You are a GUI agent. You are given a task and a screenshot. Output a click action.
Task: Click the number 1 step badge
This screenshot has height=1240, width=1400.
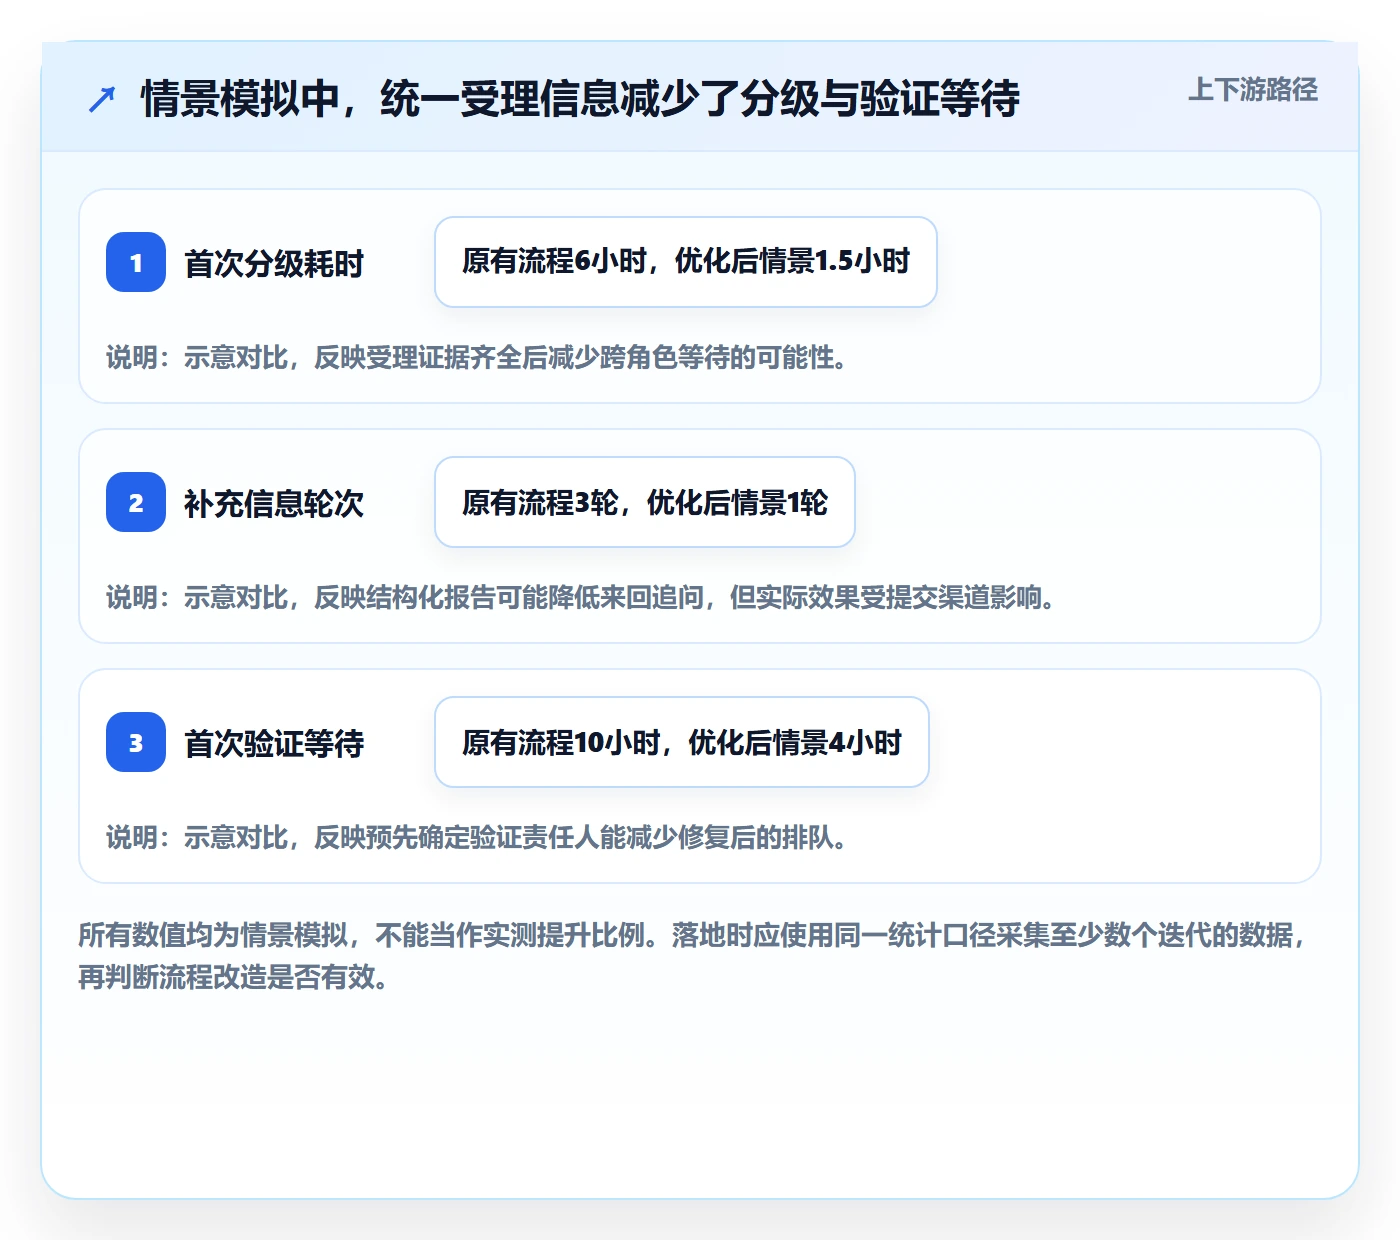(136, 262)
